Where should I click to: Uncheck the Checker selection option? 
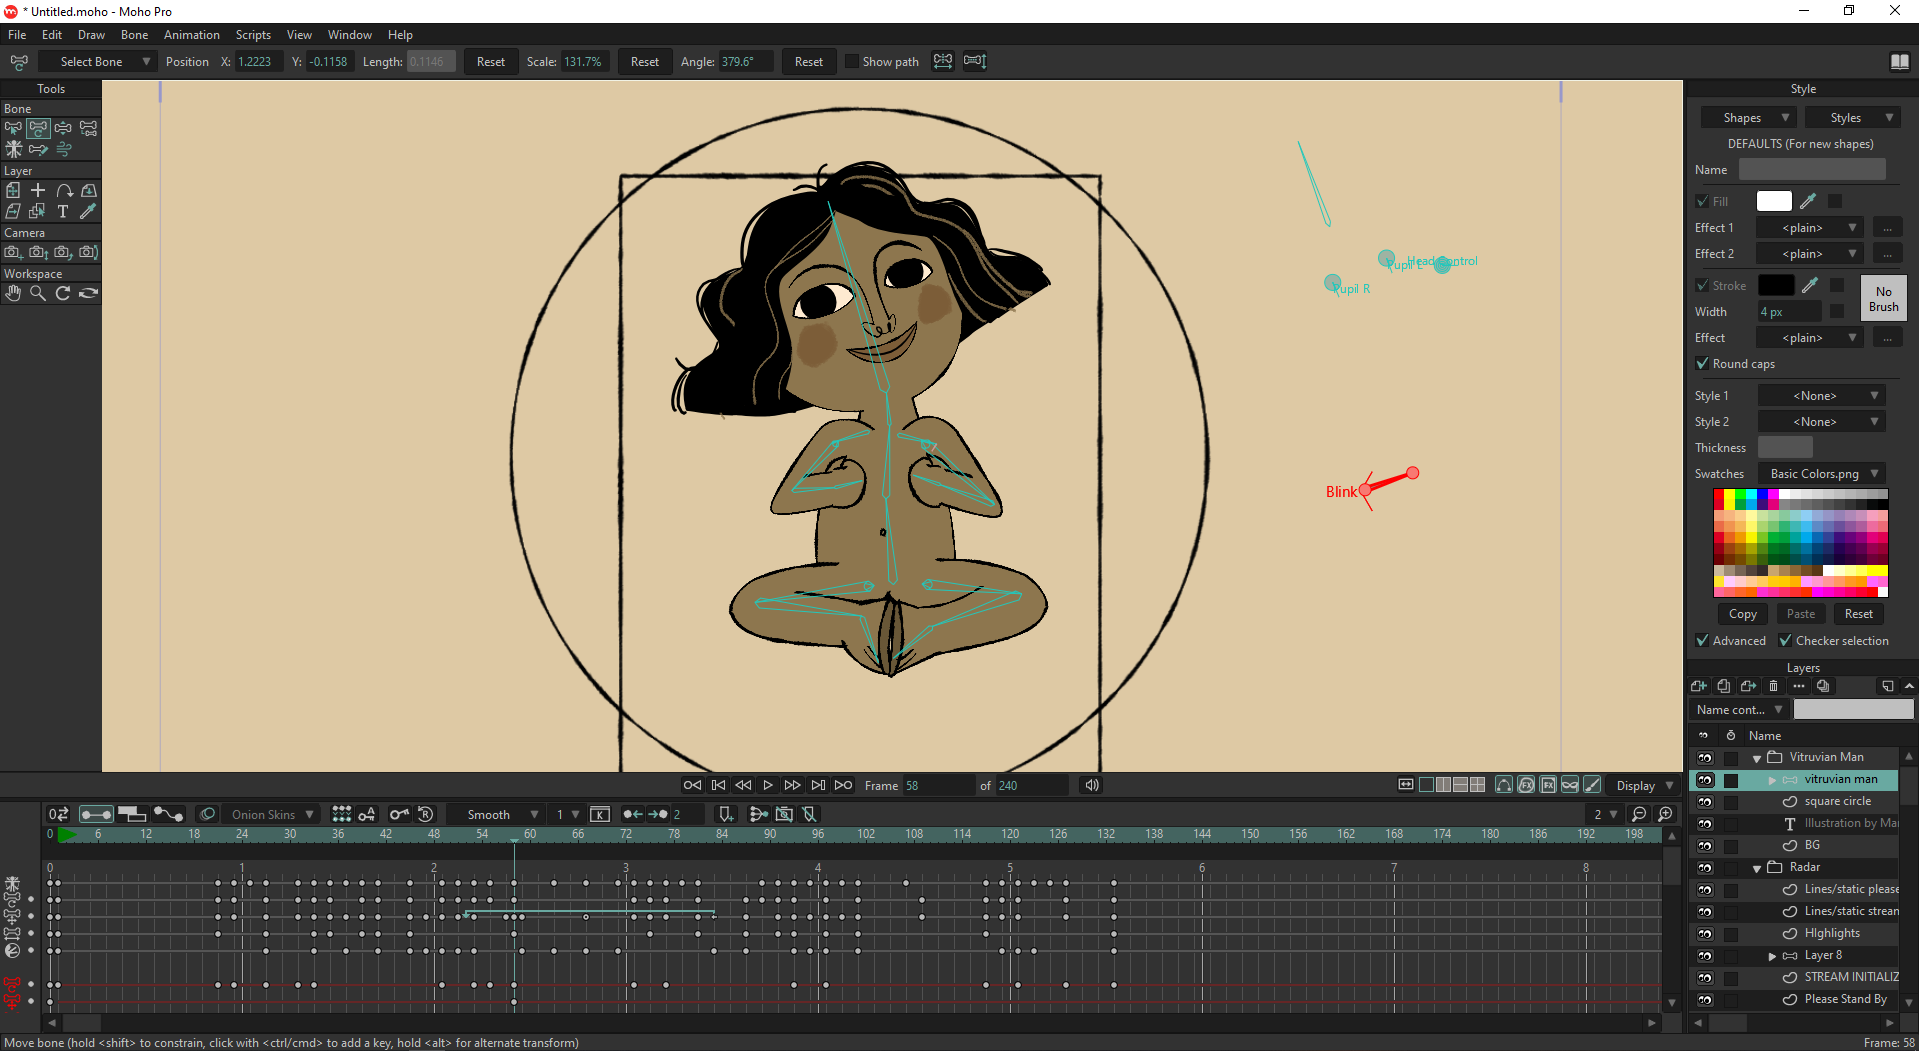[1785, 640]
